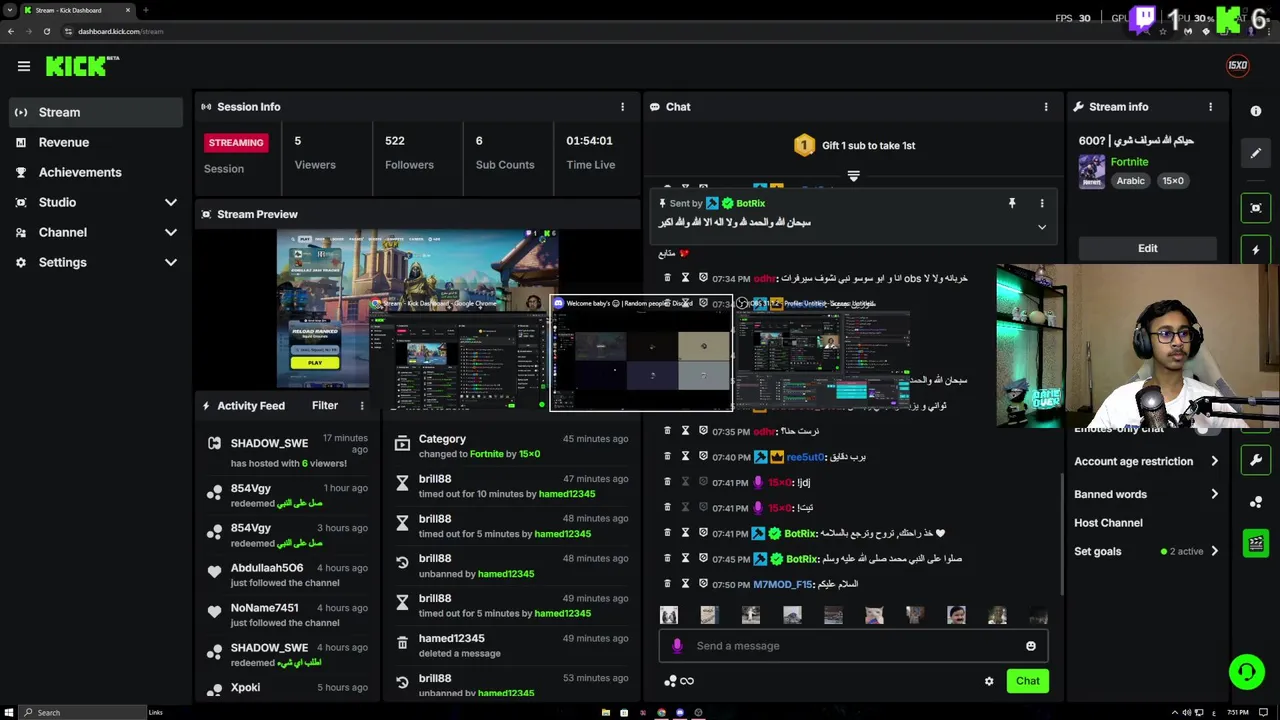This screenshot has height=720, width=1280.
Task: Open chat settings gear next to Chat button
Action: [989, 681]
